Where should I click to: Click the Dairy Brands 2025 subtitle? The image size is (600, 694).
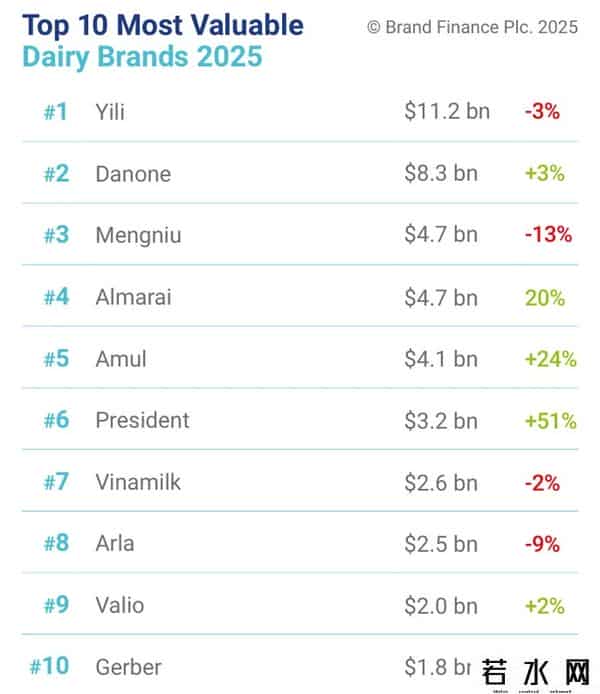click(x=141, y=56)
